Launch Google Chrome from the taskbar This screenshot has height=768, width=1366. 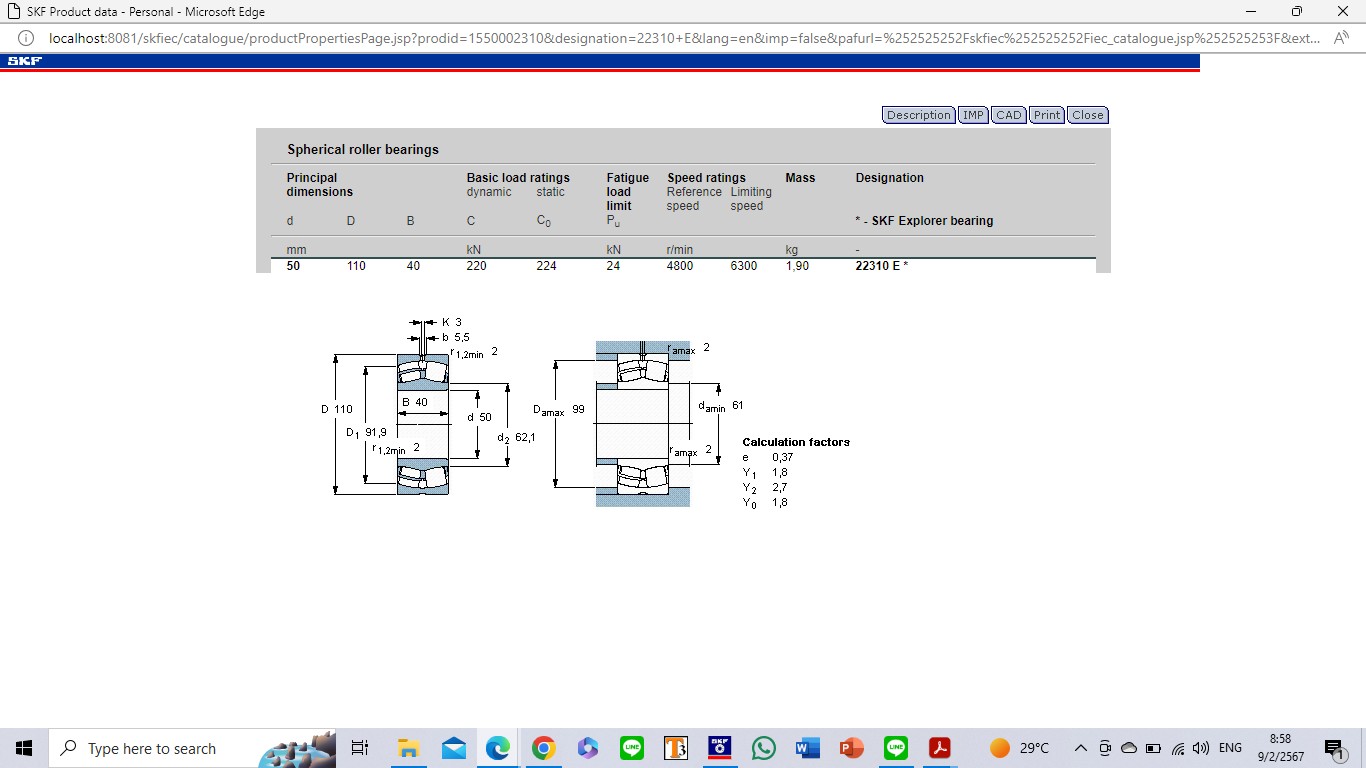(x=543, y=748)
